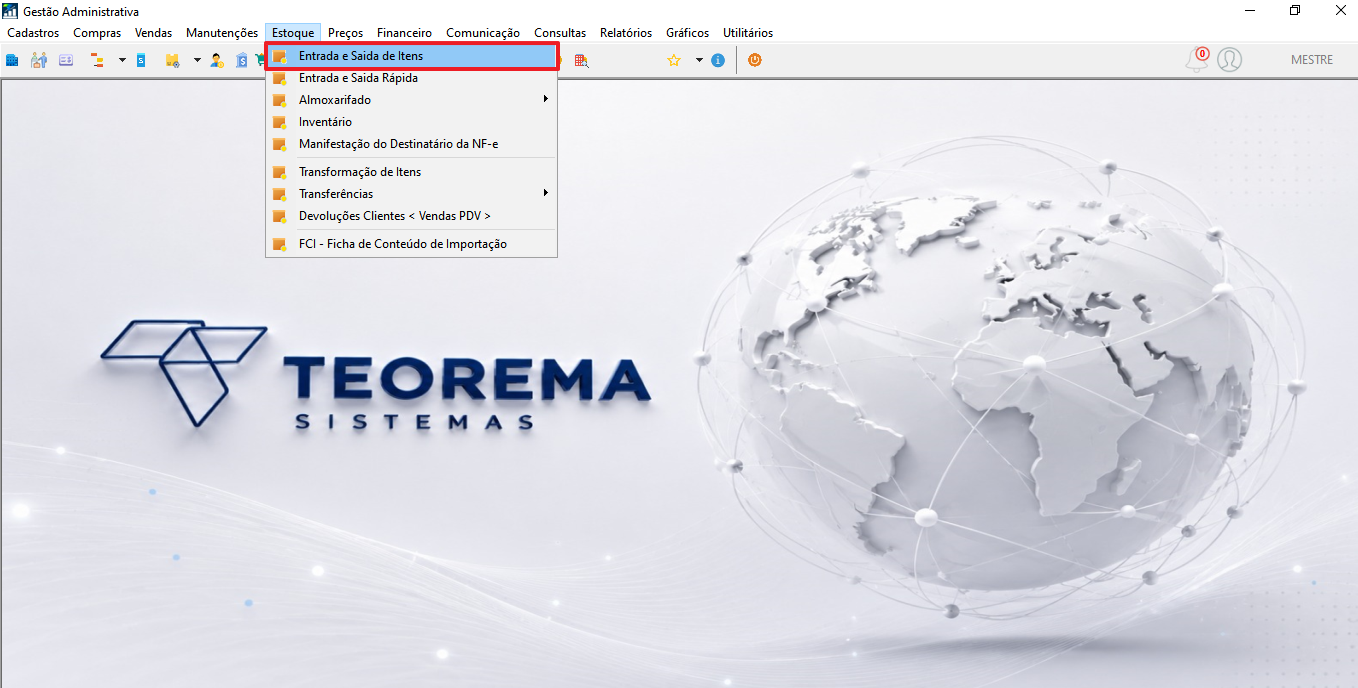The image size is (1358, 688).
Task: Click the Vendas menu
Action: (154, 33)
